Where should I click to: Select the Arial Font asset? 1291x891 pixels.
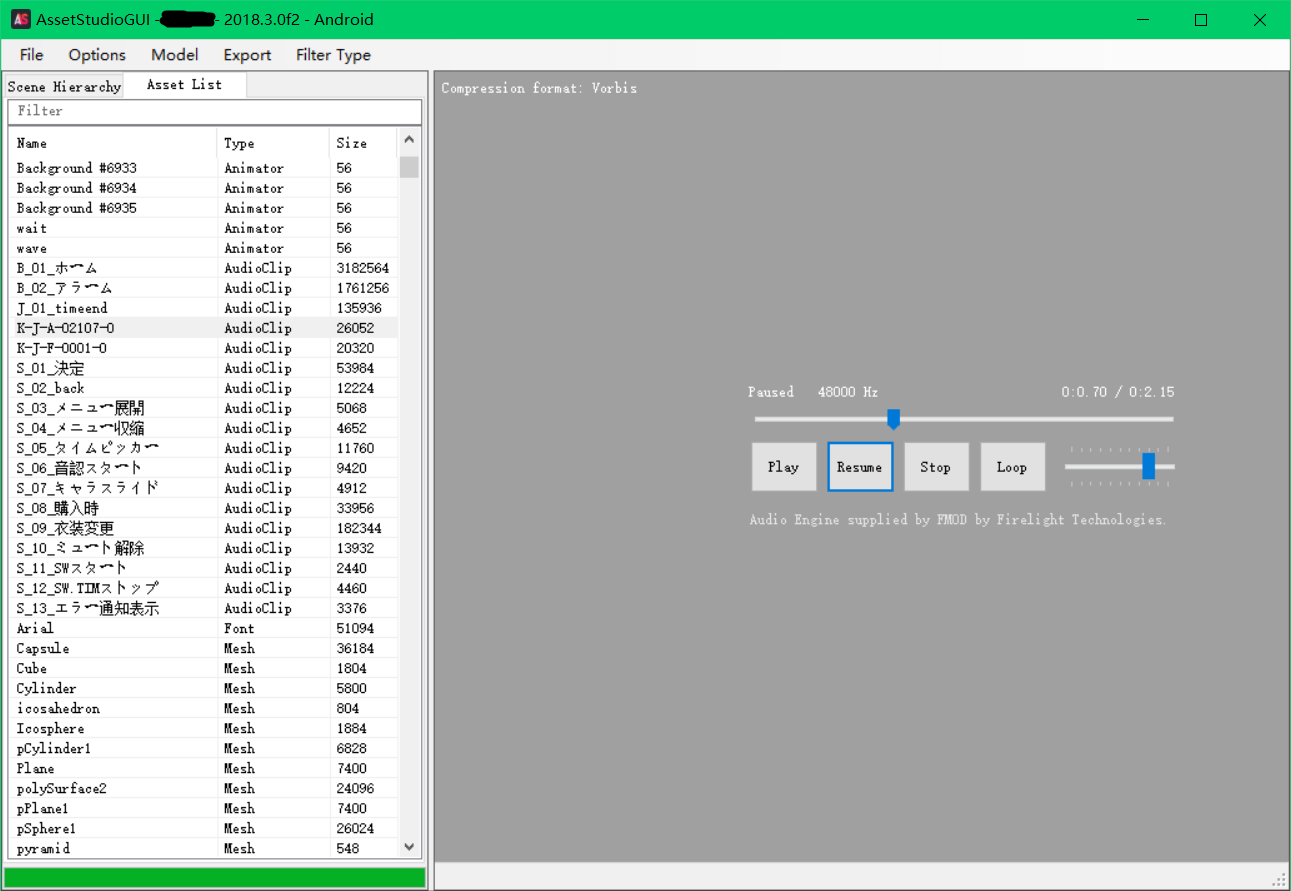(203, 628)
